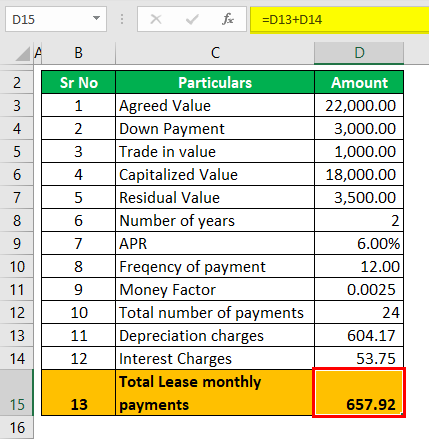This screenshot has height=439, width=429.
Task: Click the 3,000.00 amount cell
Action: pyautogui.click(x=359, y=128)
